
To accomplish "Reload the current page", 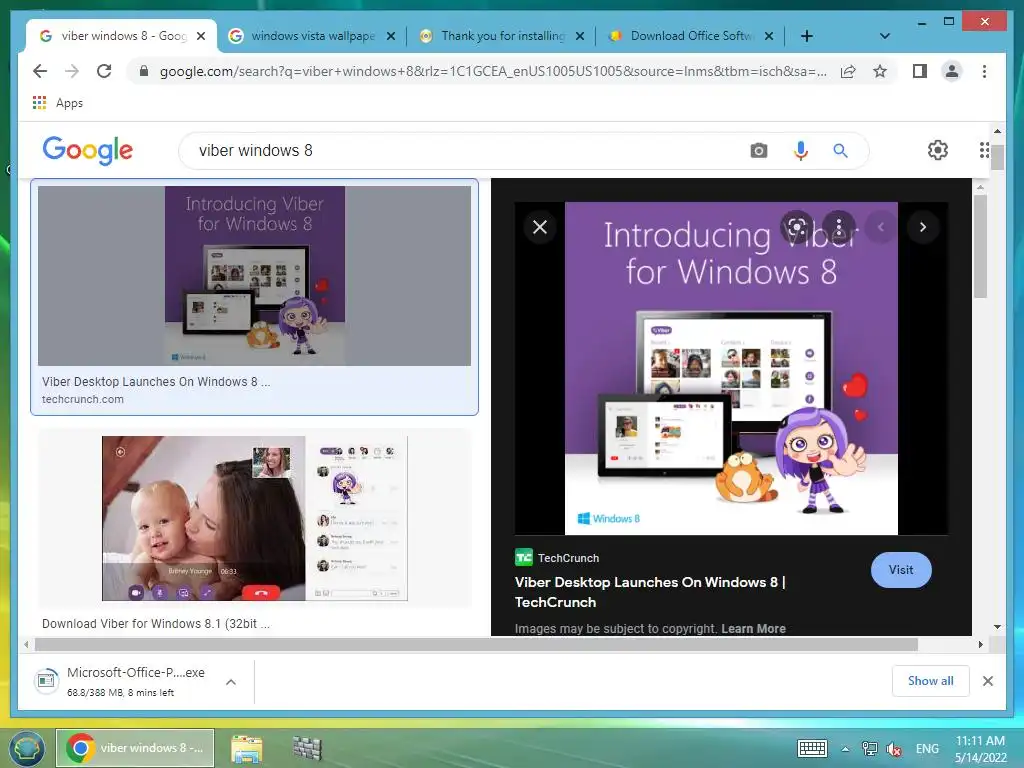I will [104, 71].
